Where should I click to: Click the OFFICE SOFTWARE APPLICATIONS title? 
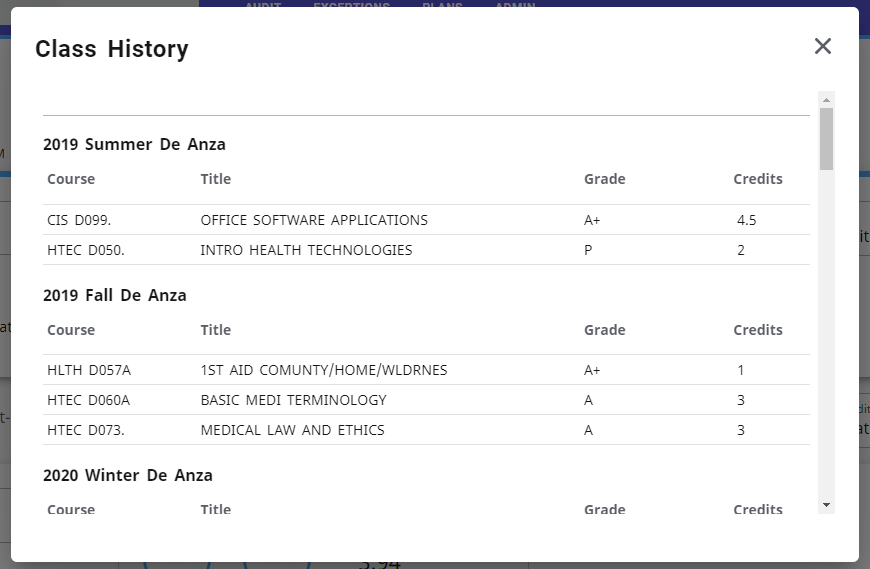[x=314, y=220]
